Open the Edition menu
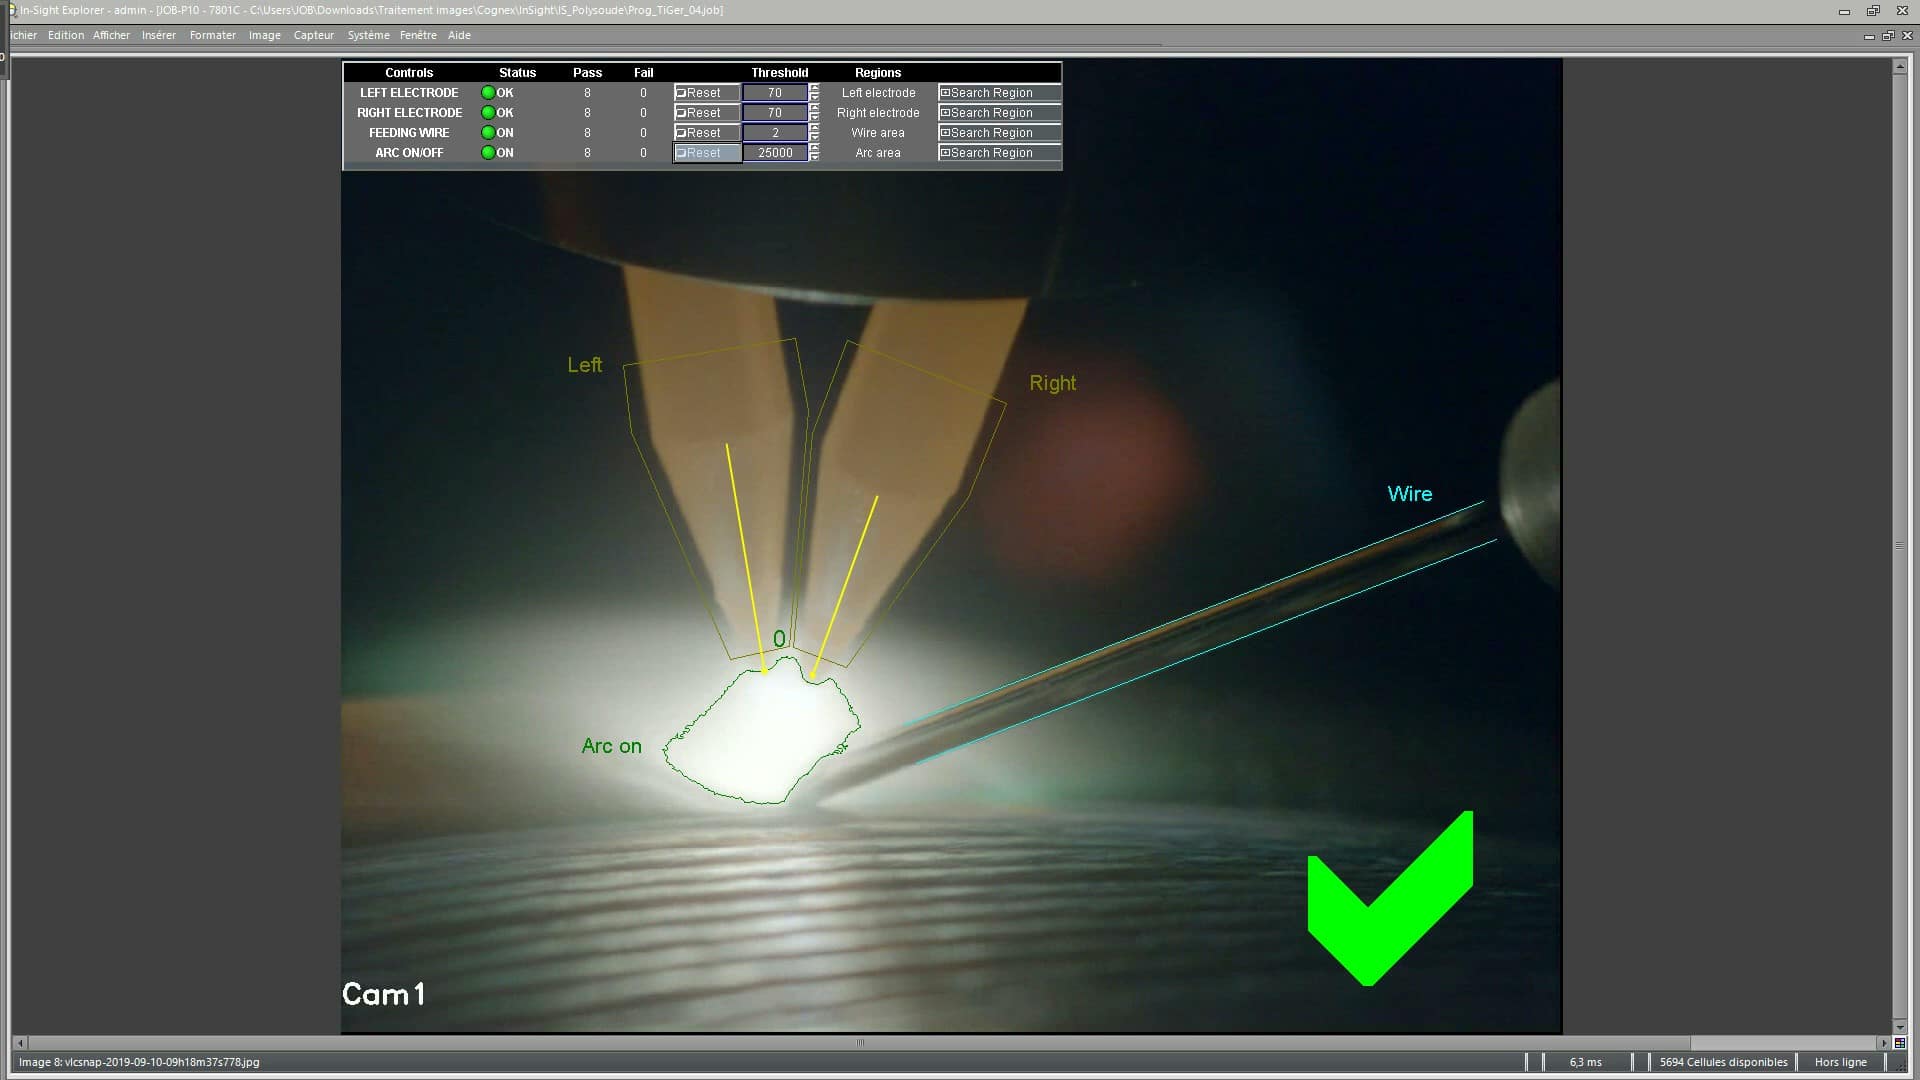This screenshot has height=1080, width=1920. (66, 35)
